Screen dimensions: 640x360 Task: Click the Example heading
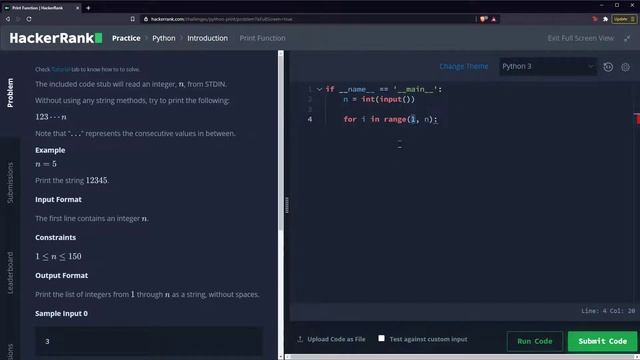point(50,150)
